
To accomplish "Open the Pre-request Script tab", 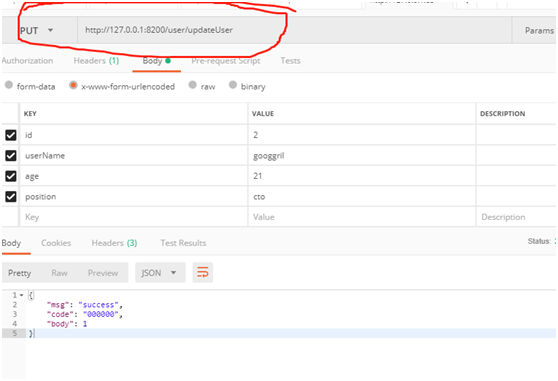I will (226, 61).
